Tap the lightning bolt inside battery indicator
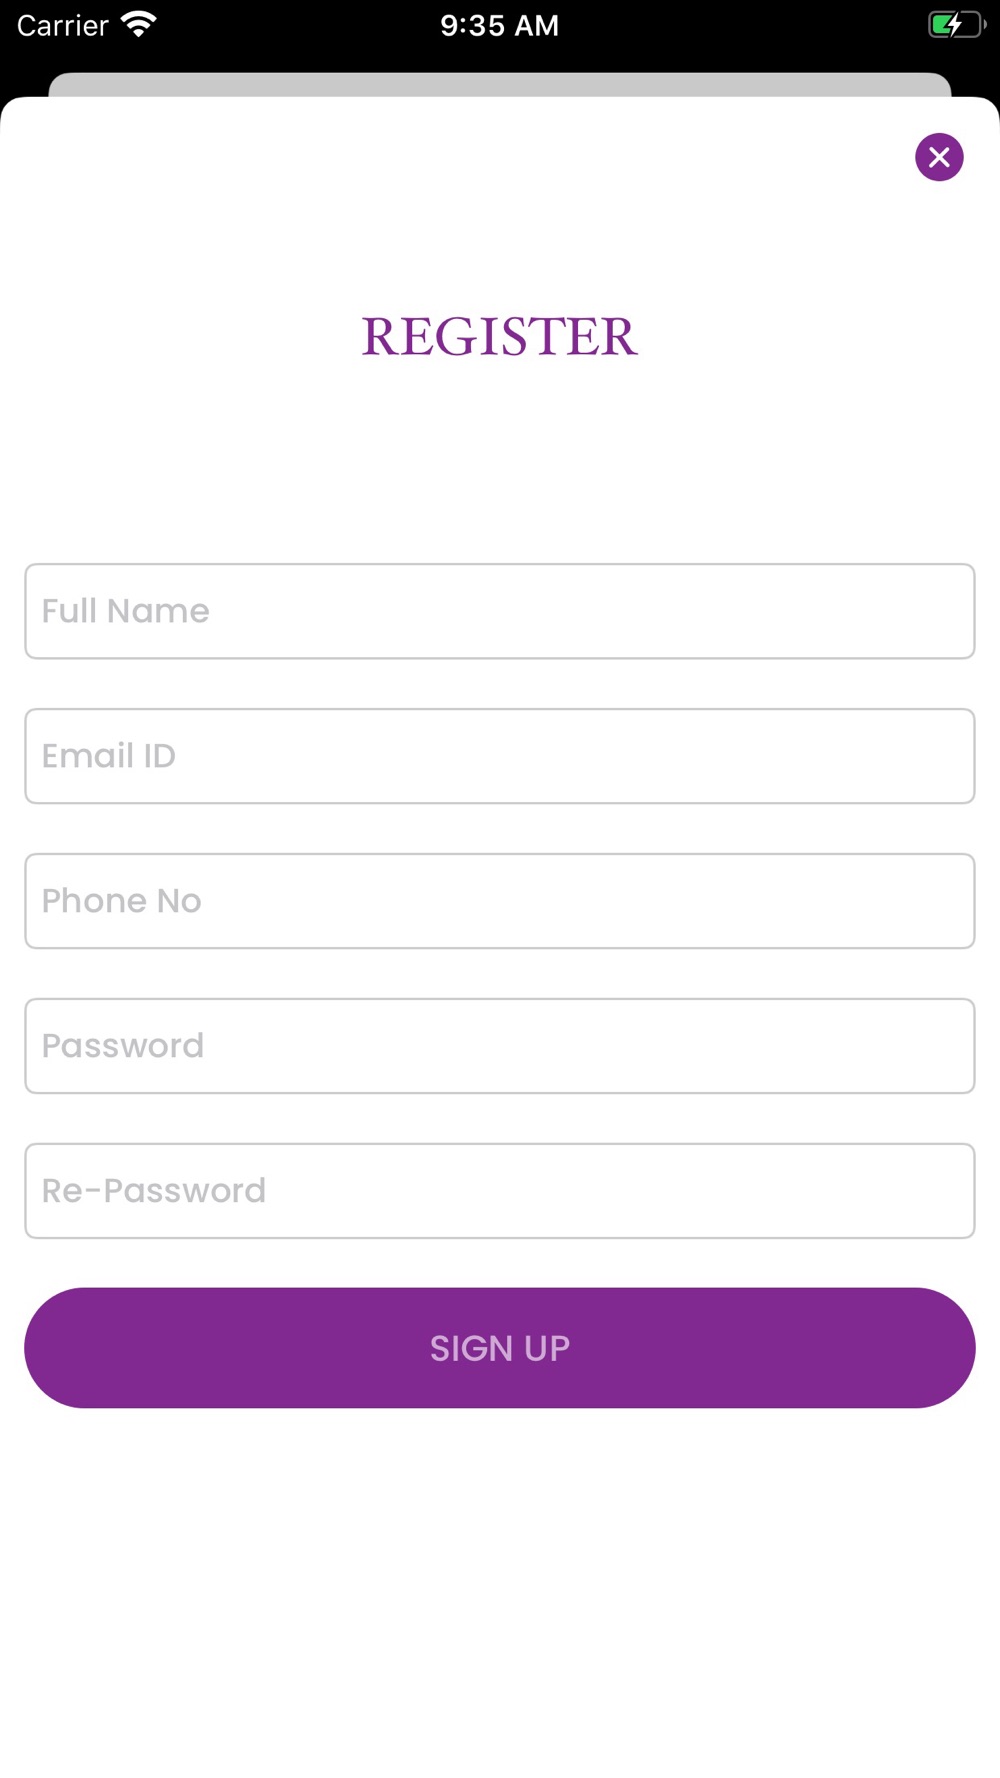The height and width of the screenshot is (1778, 1000). pyautogui.click(x=953, y=24)
